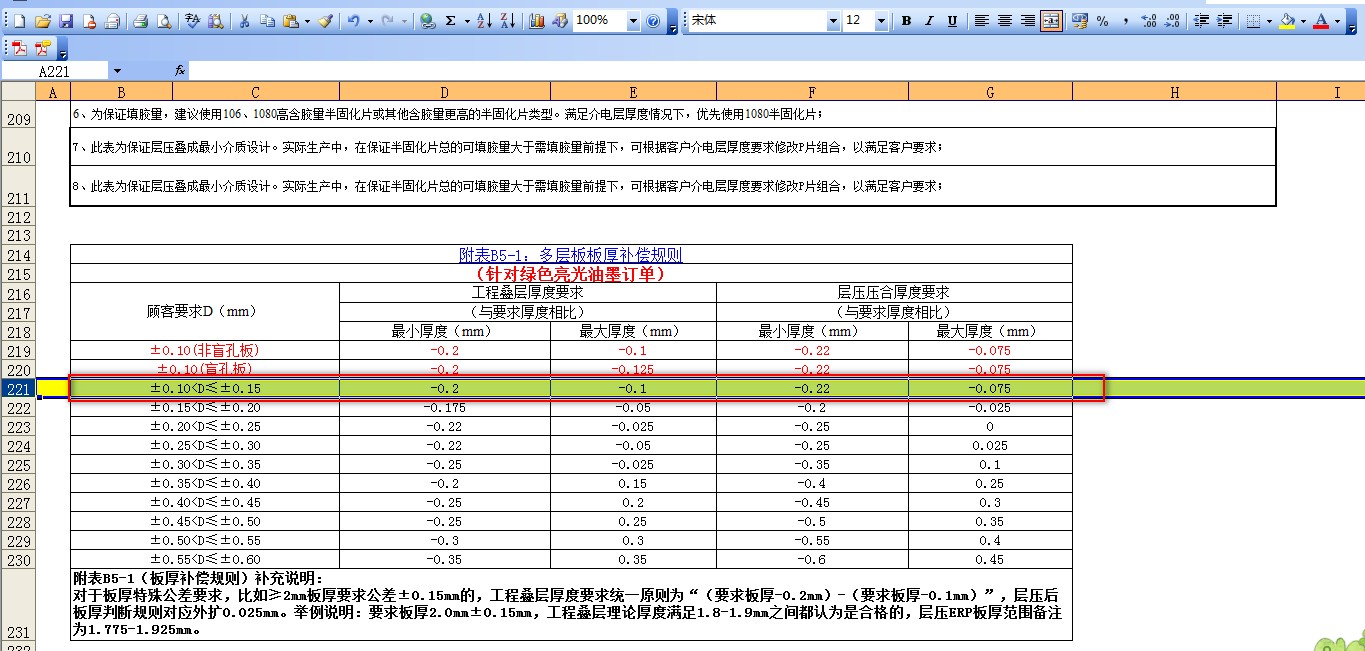Viewport: 1365px width, 651px height.
Task: Open the Research pane icon
Action: pos(215,21)
